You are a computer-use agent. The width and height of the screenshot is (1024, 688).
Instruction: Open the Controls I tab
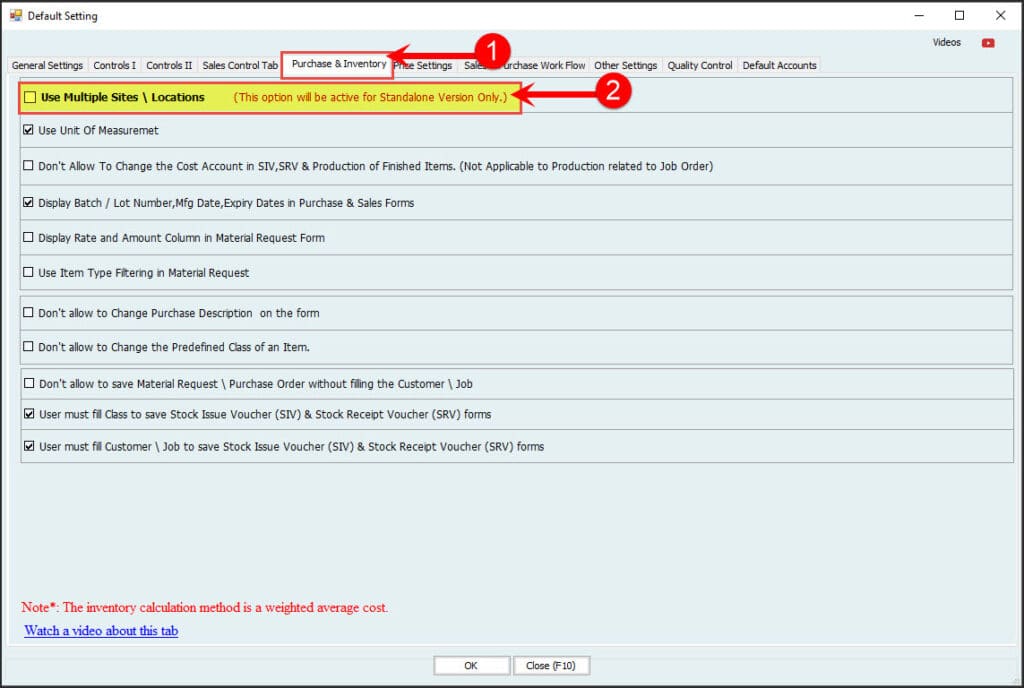[x=114, y=66]
